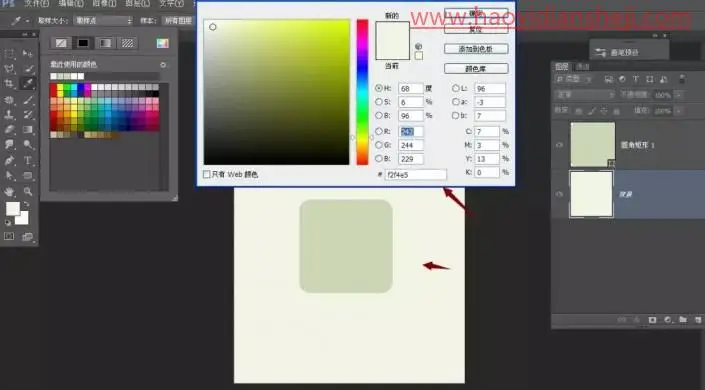705x390 pixels.
Task: Select the S saturation radio button
Action: (x=379, y=102)
